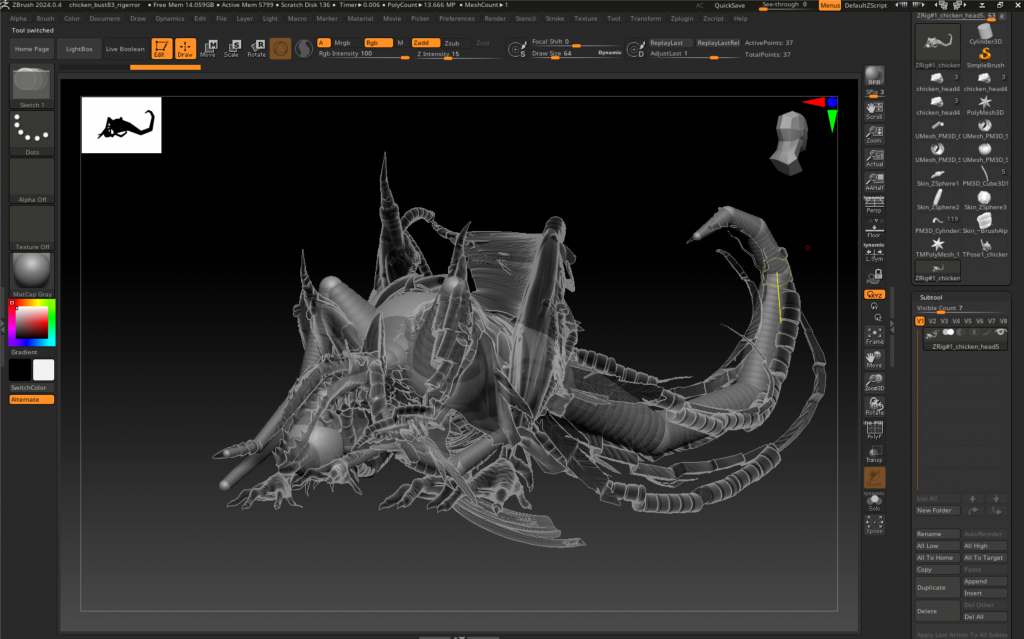Screen dimensions: 1024x639
Task: Click the camera head orientation widget
Action: [790, 143]
